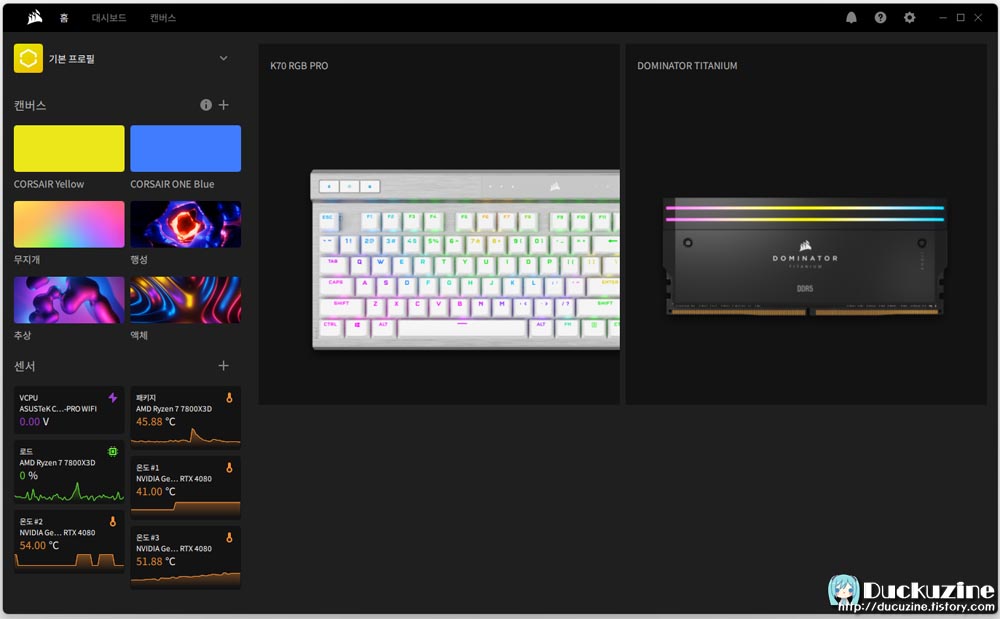Open the notifications bell icon

pos(851,18)
